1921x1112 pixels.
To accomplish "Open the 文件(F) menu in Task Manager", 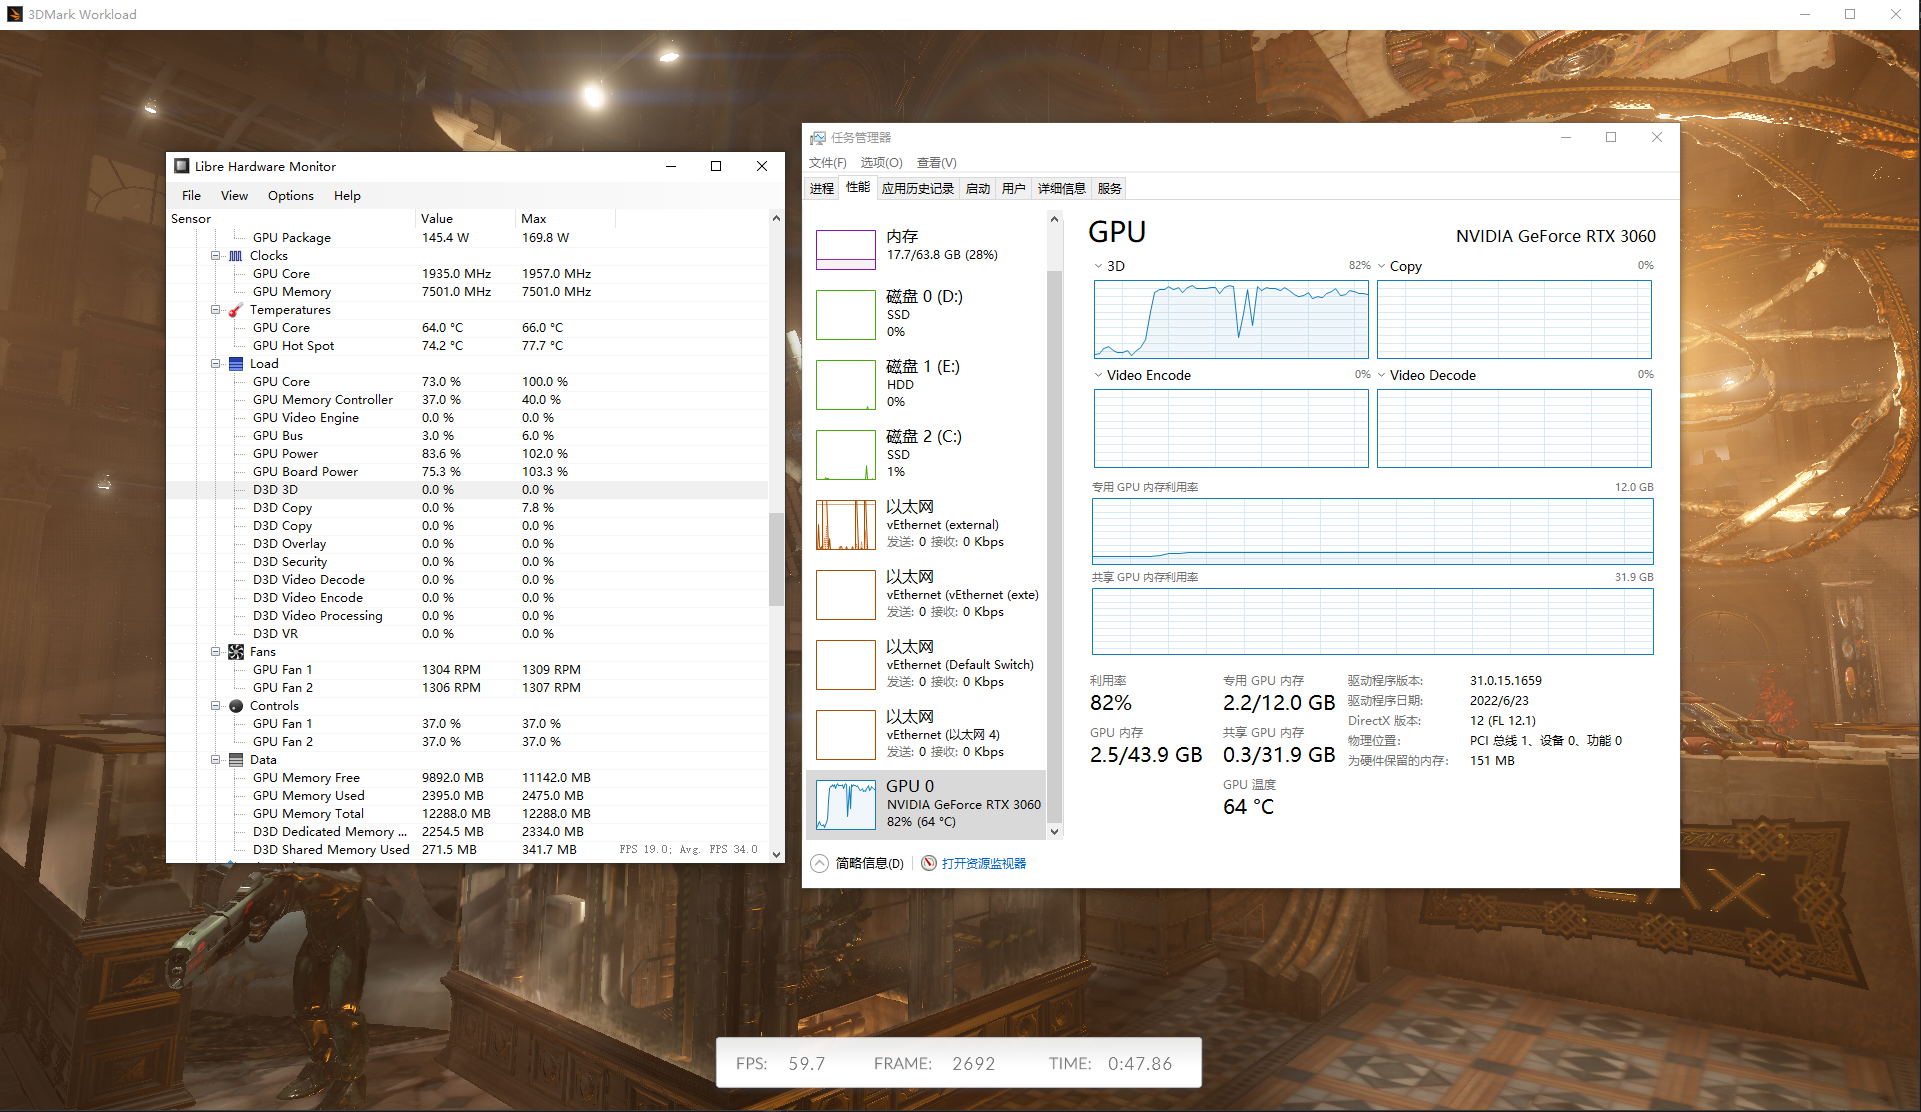I will pos(828,163).
